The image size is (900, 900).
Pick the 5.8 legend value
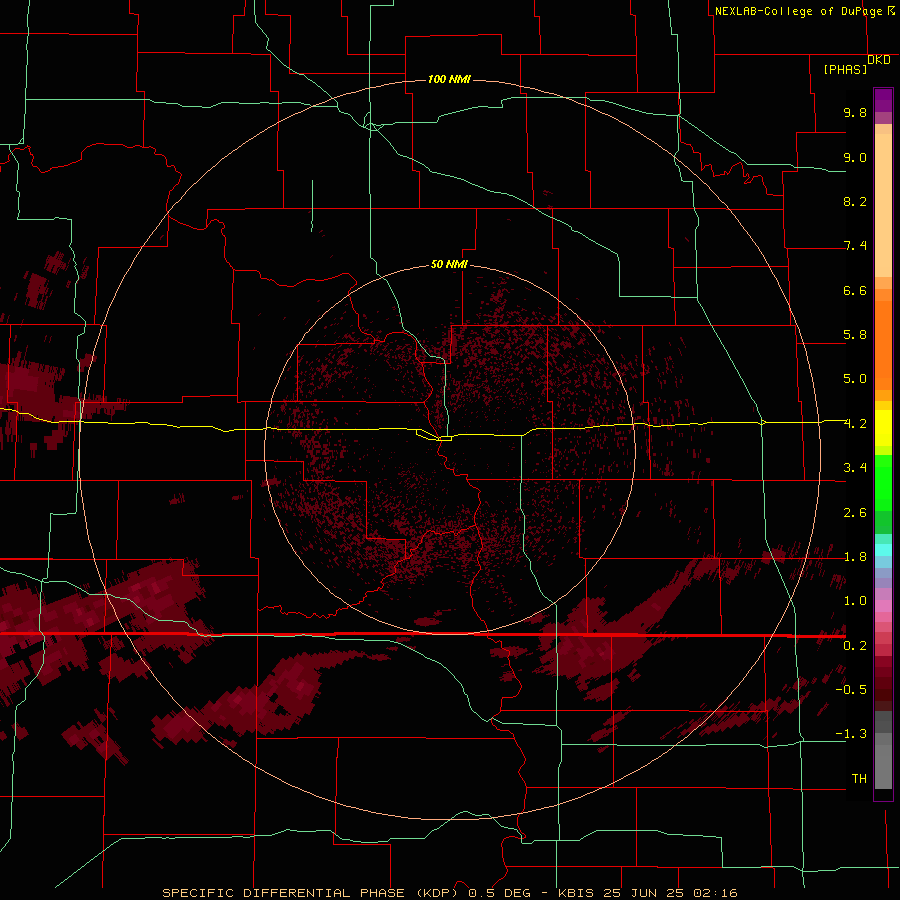855,335
